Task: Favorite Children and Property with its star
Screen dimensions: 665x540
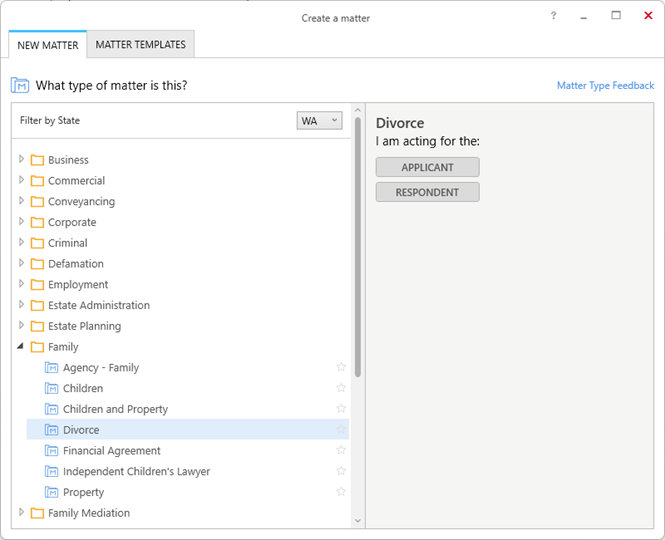Action: pyautogui.click(x=341, y=408)
